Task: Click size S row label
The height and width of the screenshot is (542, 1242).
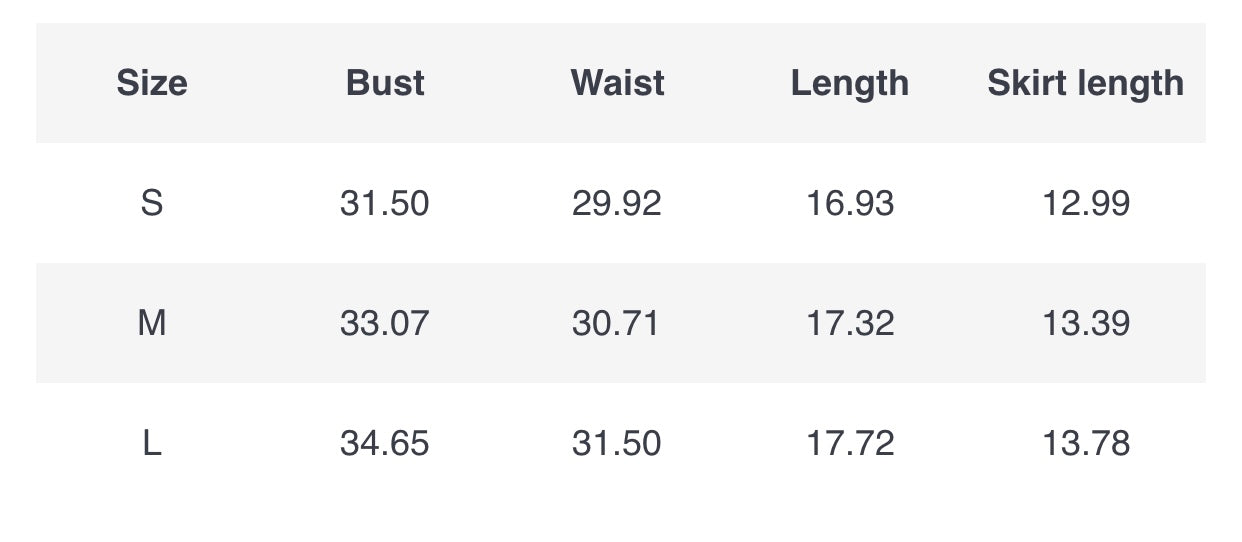Action: [152, 203]
